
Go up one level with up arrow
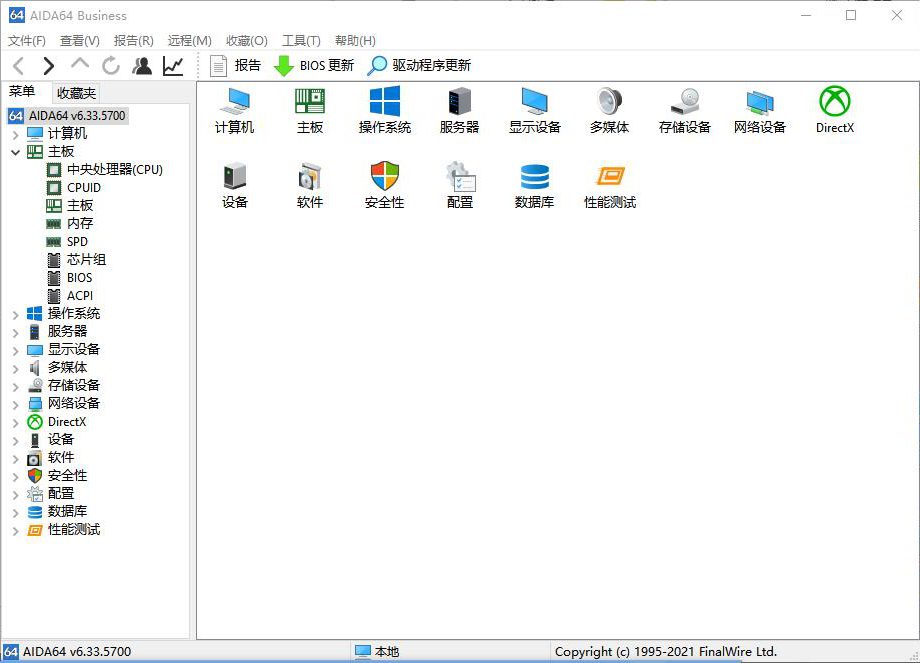80,65
